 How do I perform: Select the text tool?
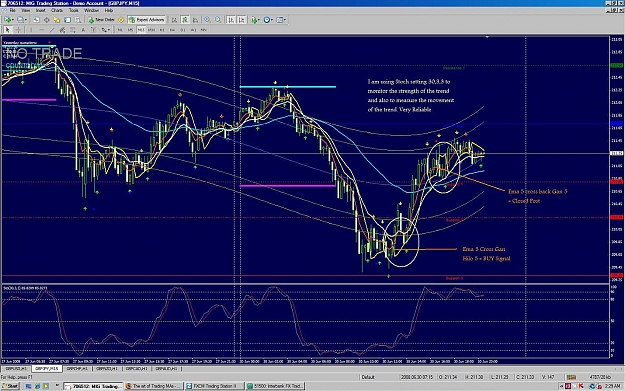click(x=83, y=29)
